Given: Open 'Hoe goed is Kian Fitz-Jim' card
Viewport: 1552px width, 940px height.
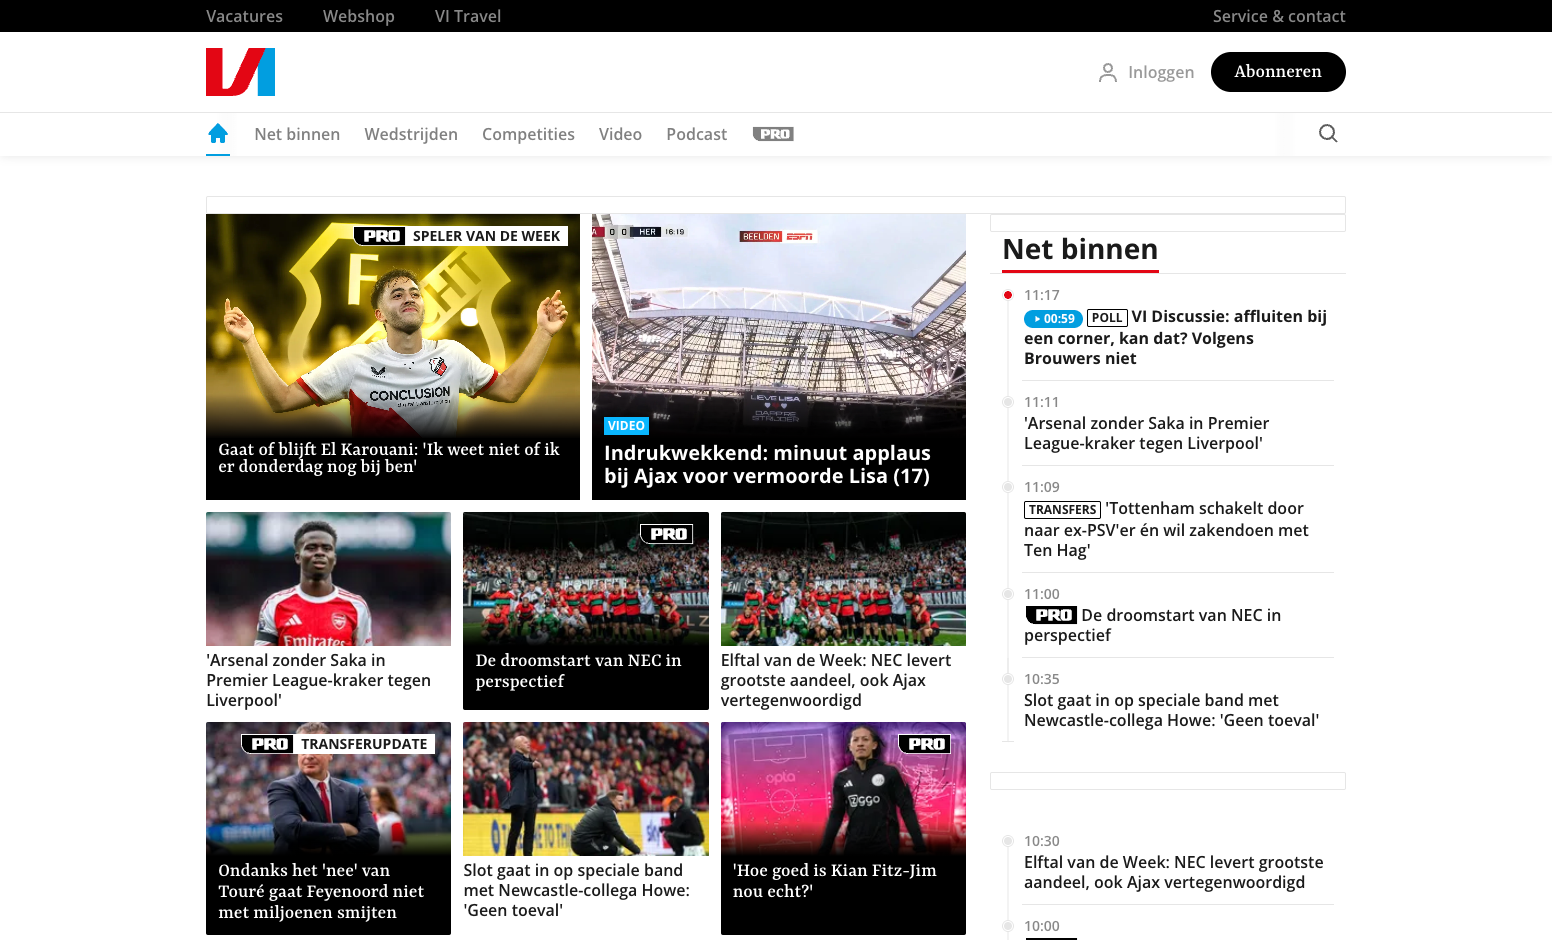Looking at the screenshot, I should pos(843,828).
